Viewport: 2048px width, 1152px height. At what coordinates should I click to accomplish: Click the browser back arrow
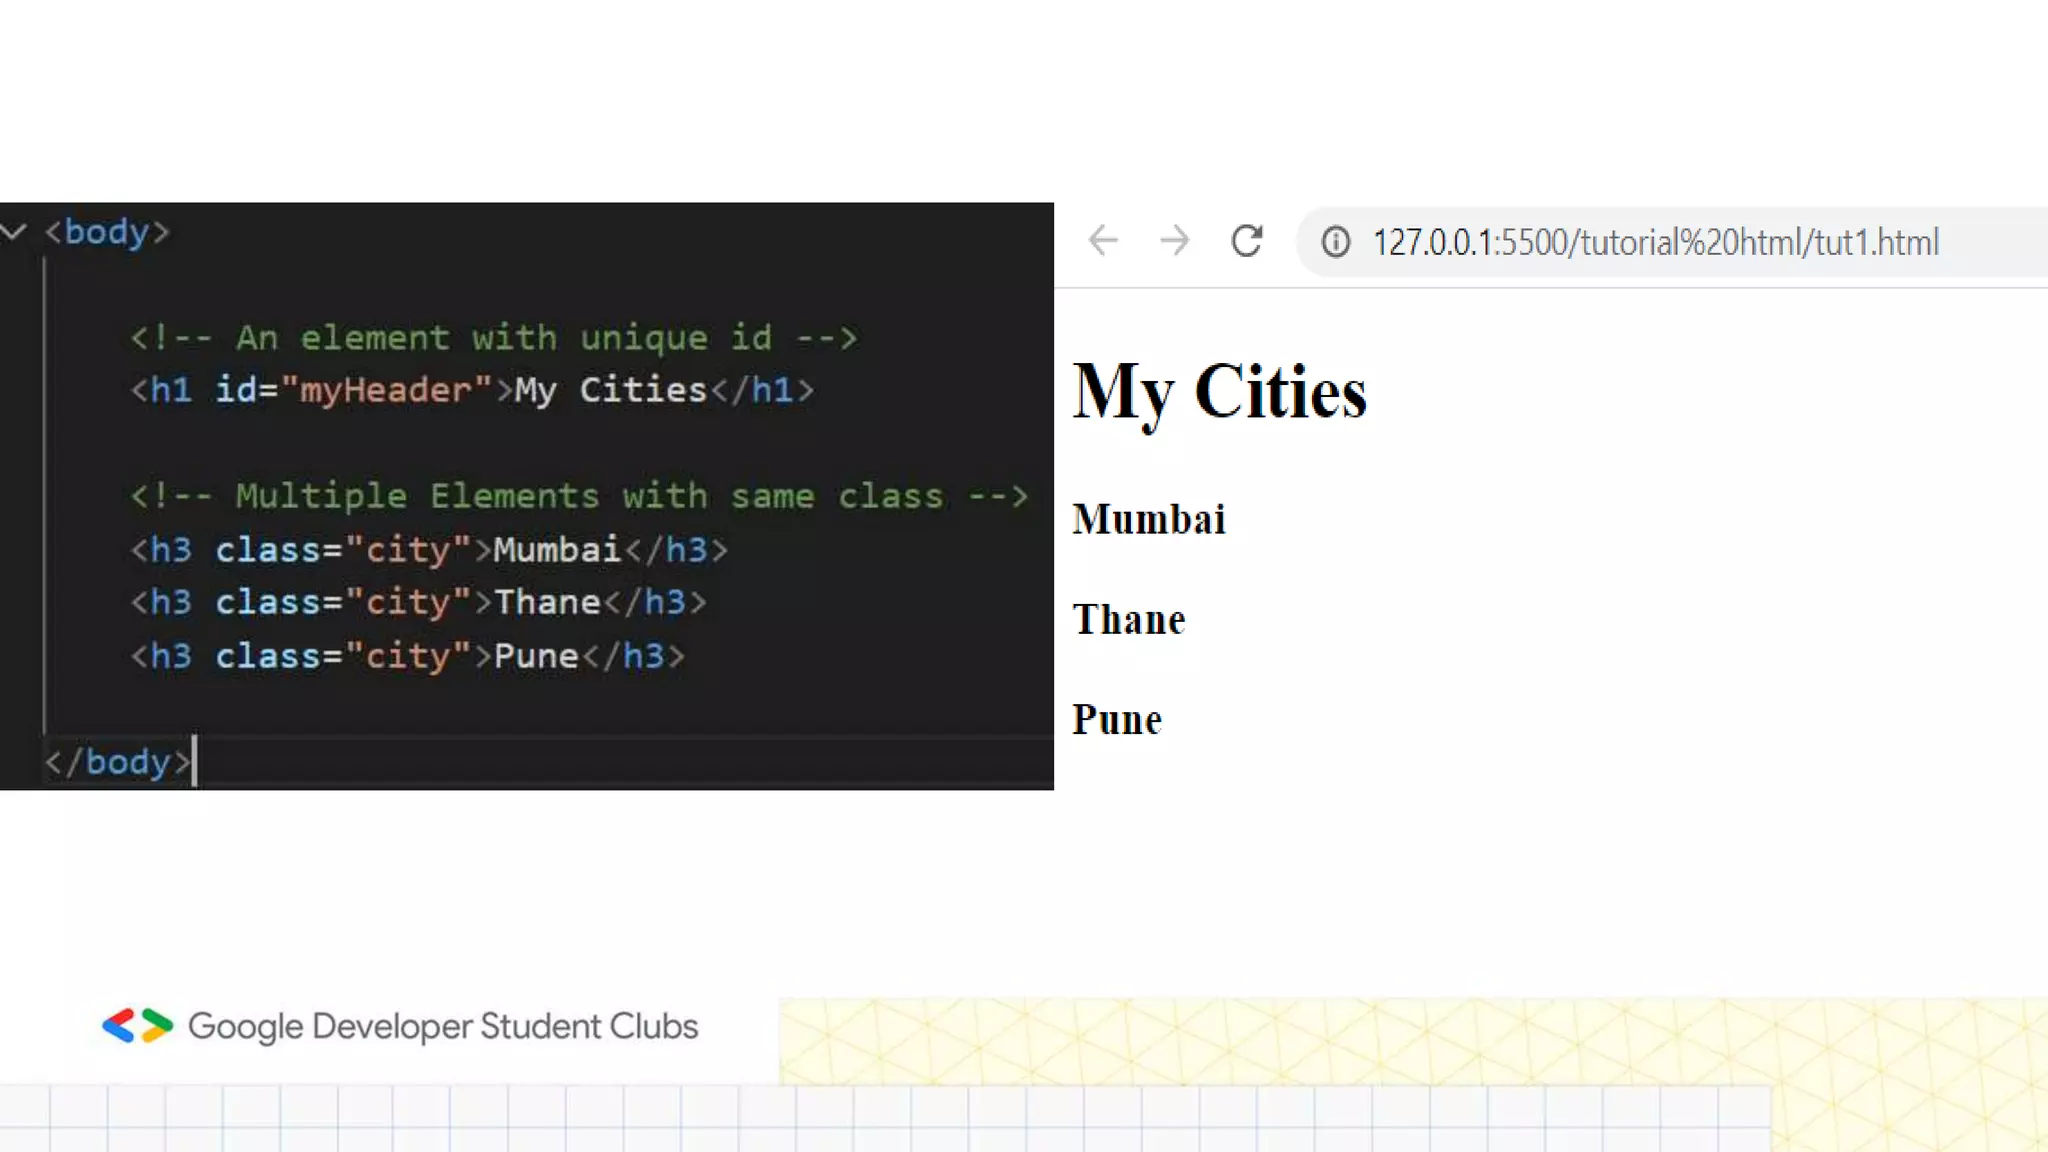click(x=1103, y=241)
